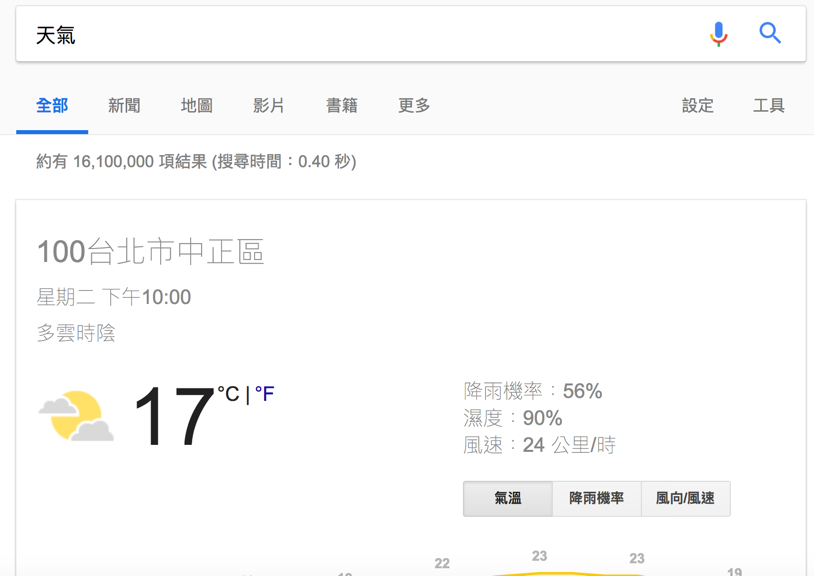Open the 設定 settings dropdown
The image size is (814, 576).
click(697, 106)
